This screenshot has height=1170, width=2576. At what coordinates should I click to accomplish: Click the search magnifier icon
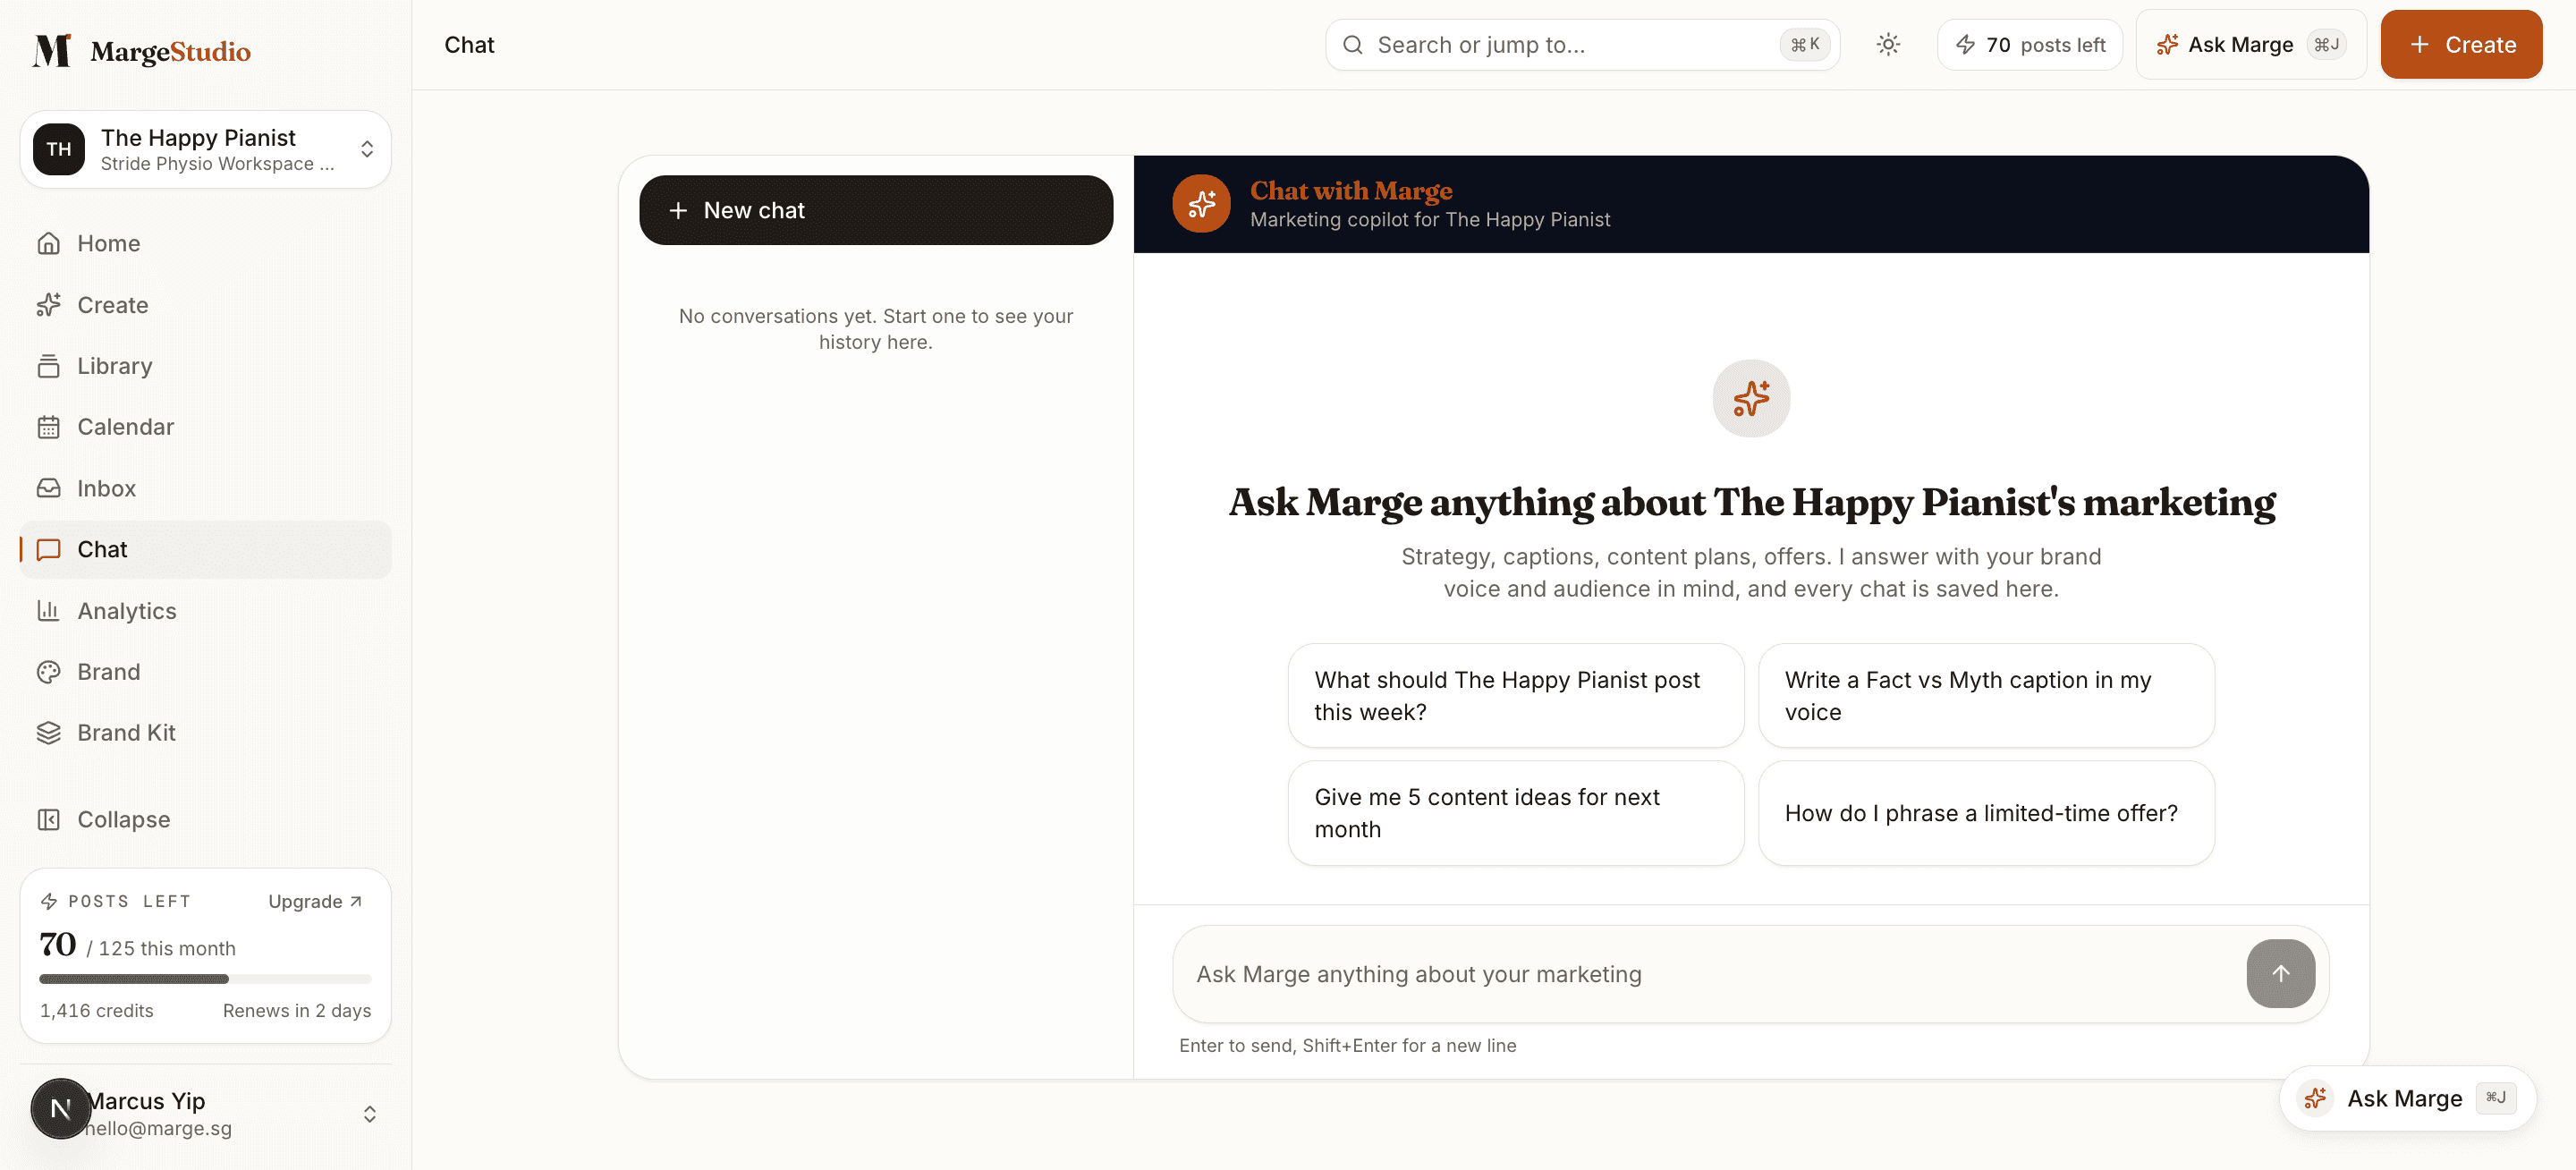[x=1352, y=45]
